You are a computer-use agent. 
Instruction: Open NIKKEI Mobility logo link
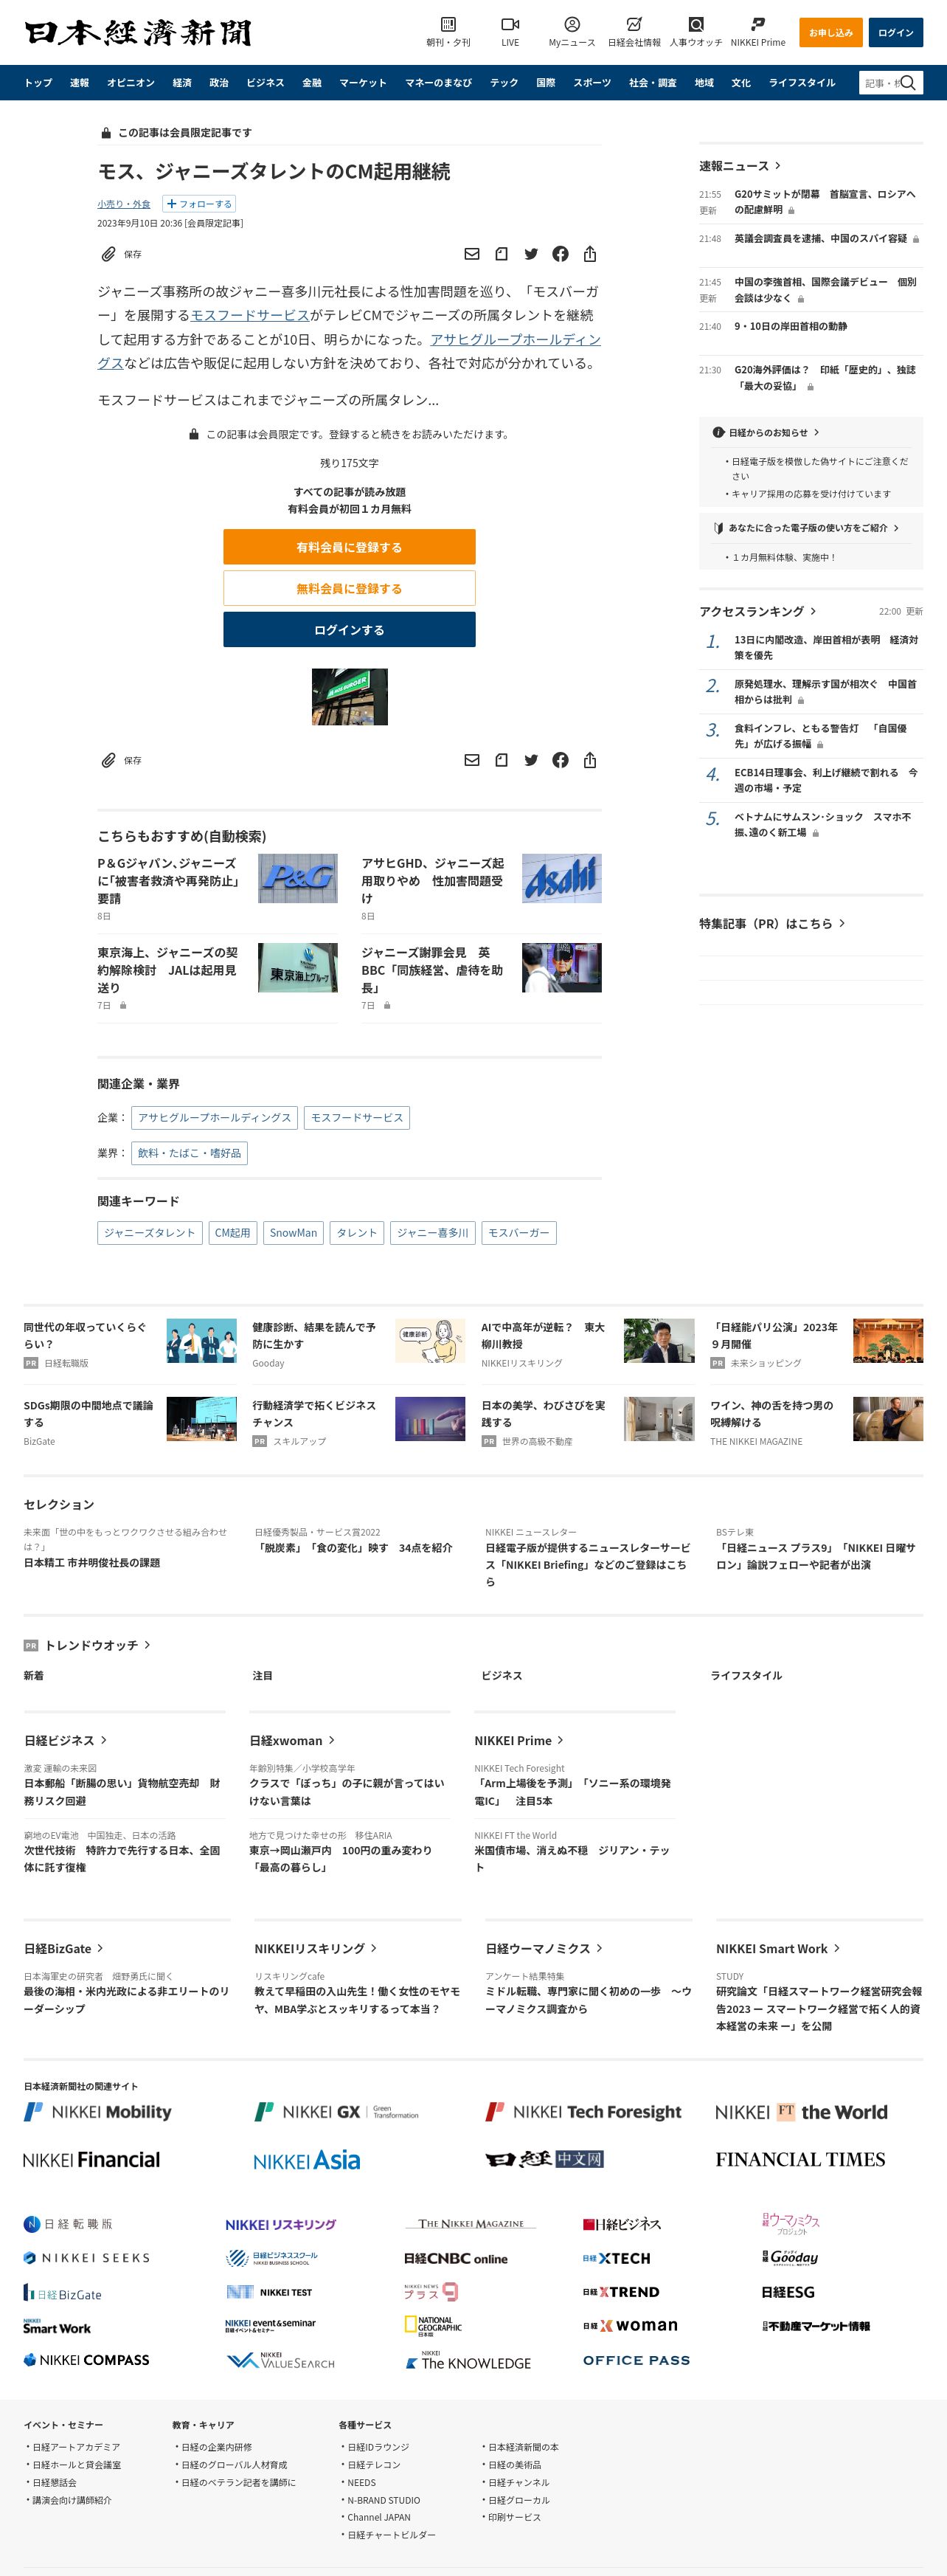pos(98,2112)
